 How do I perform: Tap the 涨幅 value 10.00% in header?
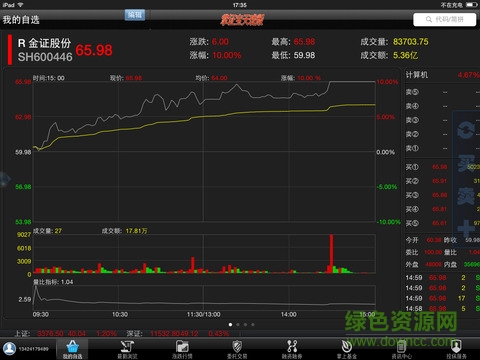tap(227, 55)
